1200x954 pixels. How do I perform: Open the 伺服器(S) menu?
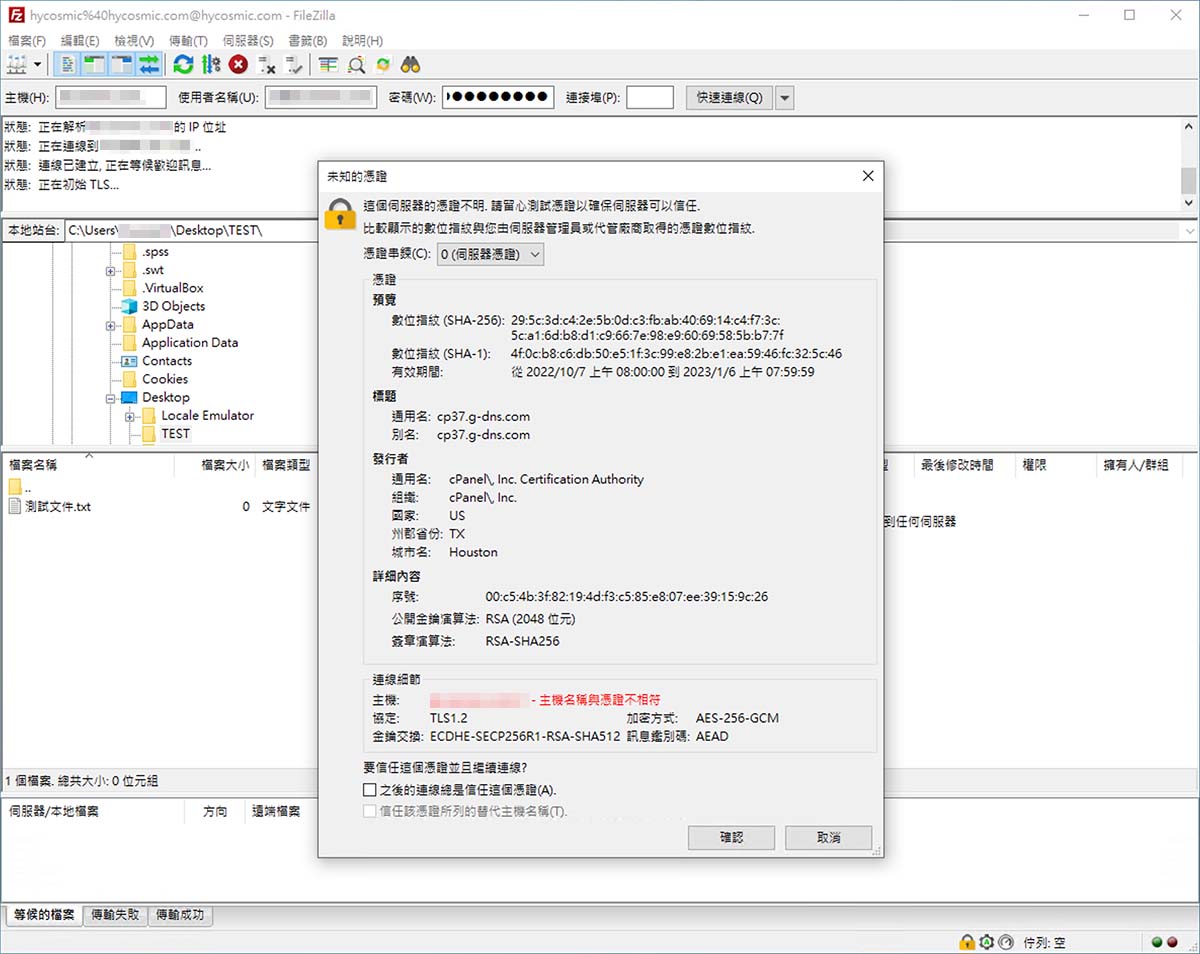(248, 41)
